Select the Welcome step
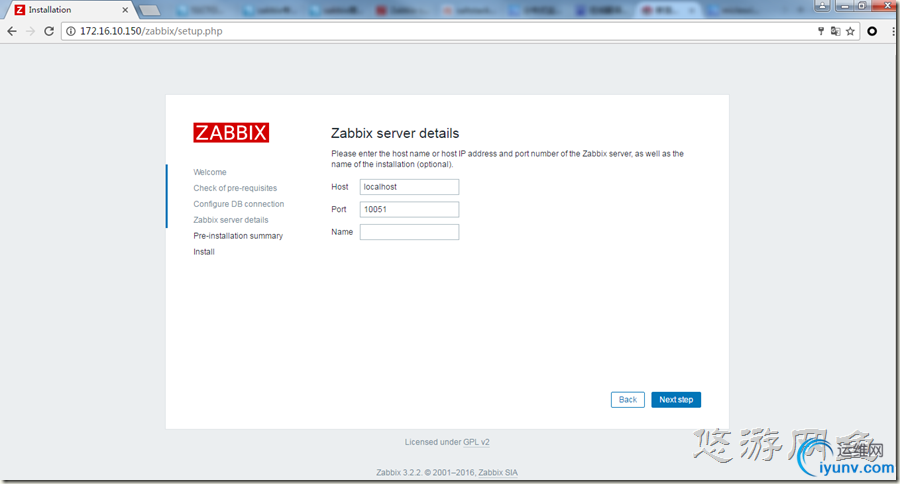Image resolution: width=900 pixels, height=484 pixels. 210,172
